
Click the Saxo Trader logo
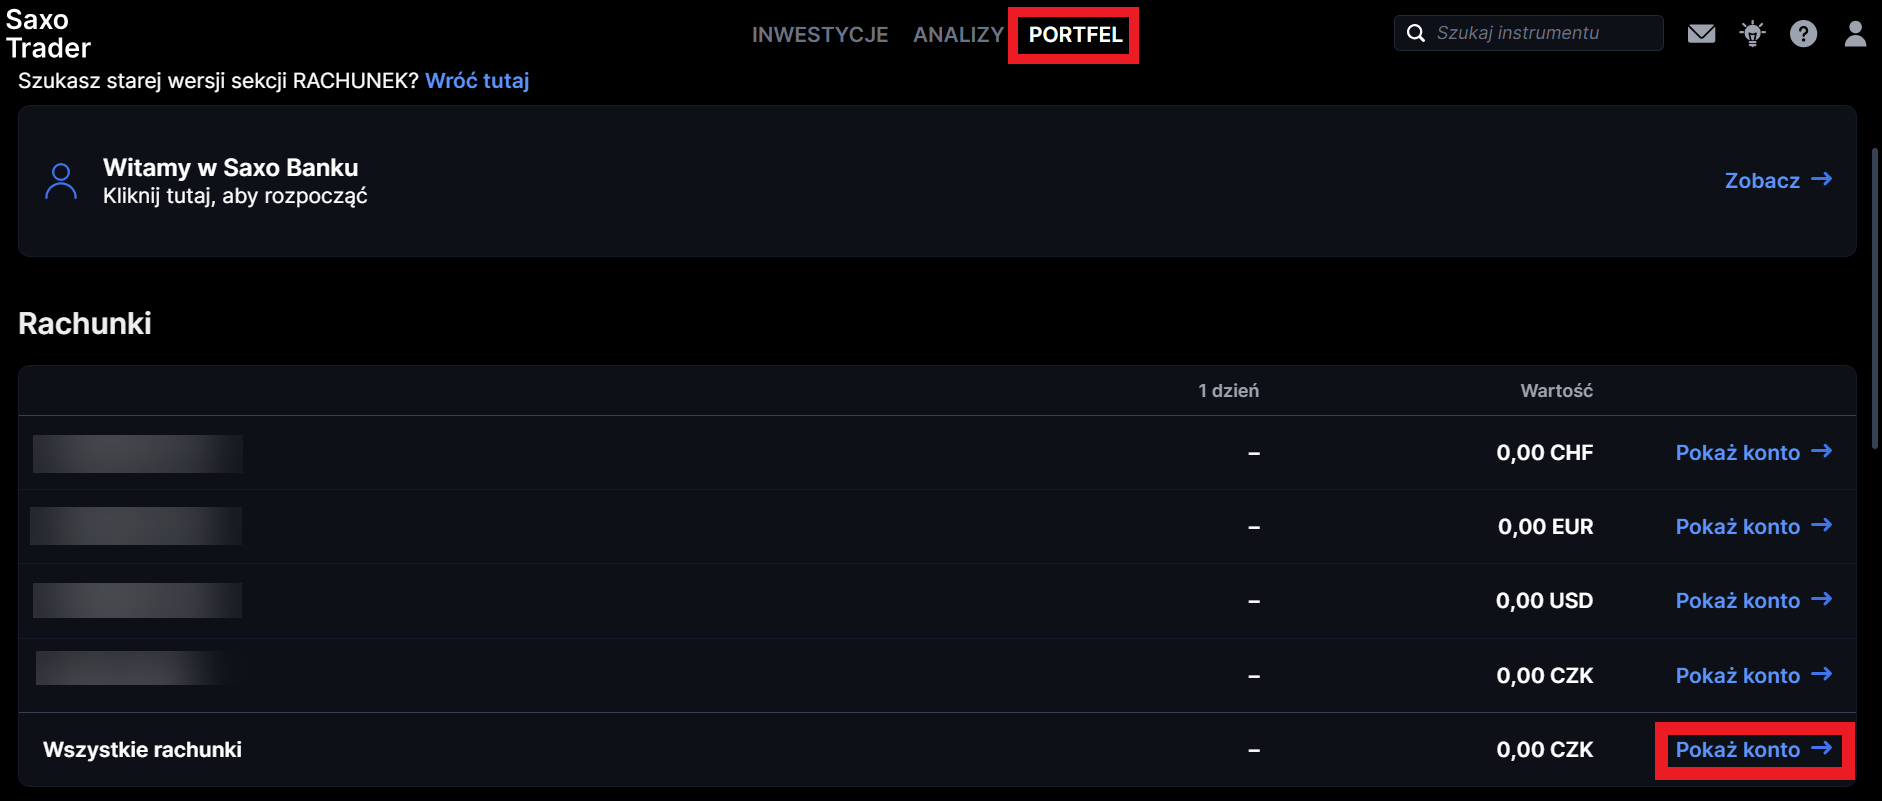[x=48, y=34]
